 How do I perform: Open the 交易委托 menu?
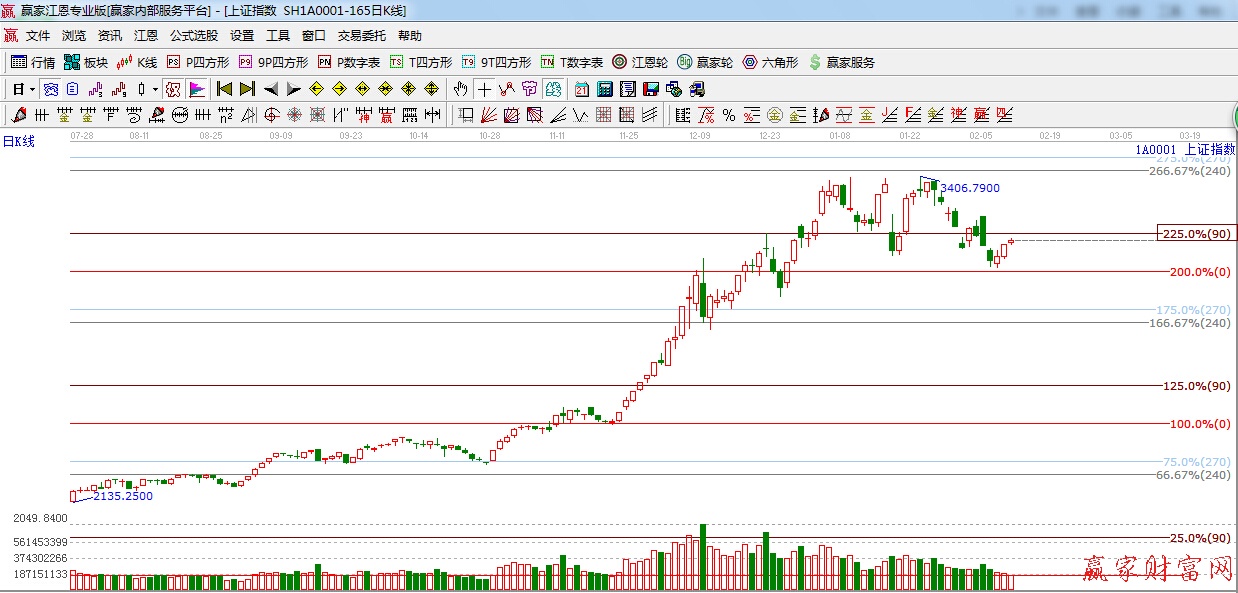[361, 36]
